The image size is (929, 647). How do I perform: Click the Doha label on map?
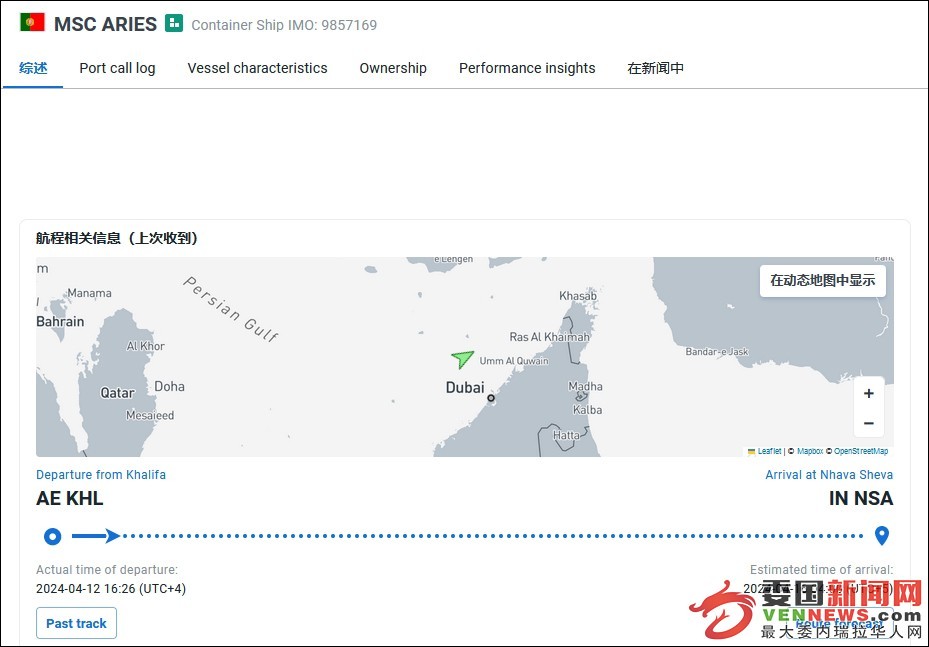click(169, 386)
